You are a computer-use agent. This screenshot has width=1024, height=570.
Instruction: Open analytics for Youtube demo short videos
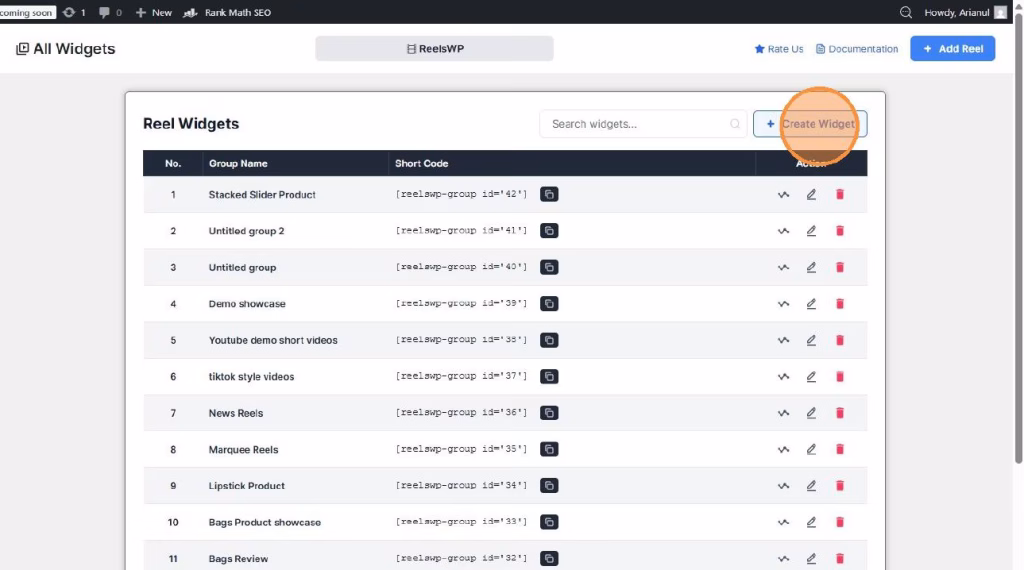(x=783, y=340)
